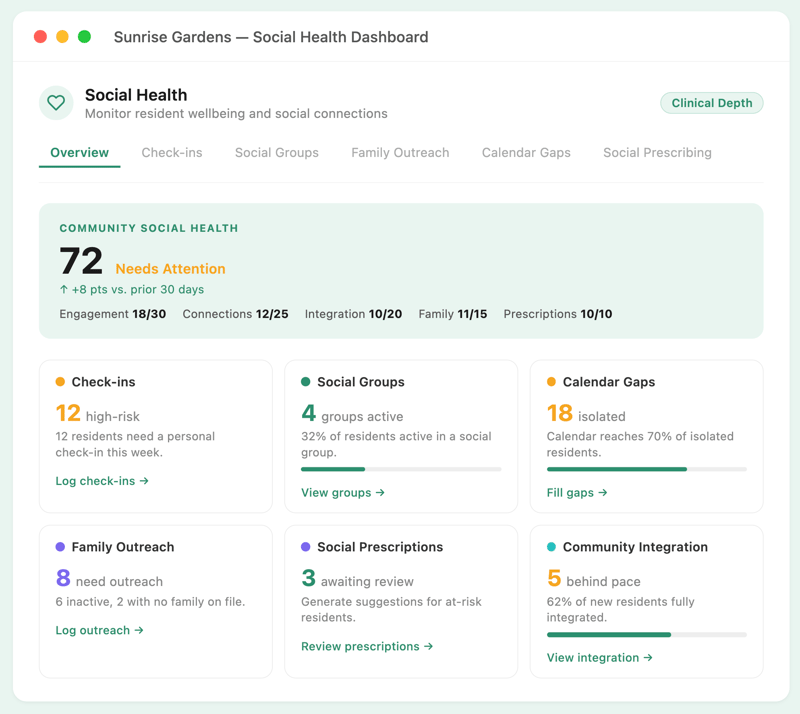800x714 pixels.
Task: Click the purple dot beside Family Outreach
Action: [60, 547]
